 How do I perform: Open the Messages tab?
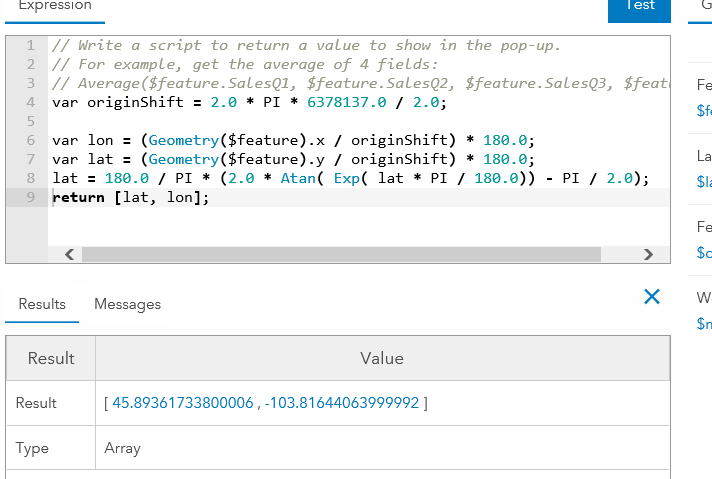(127, 304)
